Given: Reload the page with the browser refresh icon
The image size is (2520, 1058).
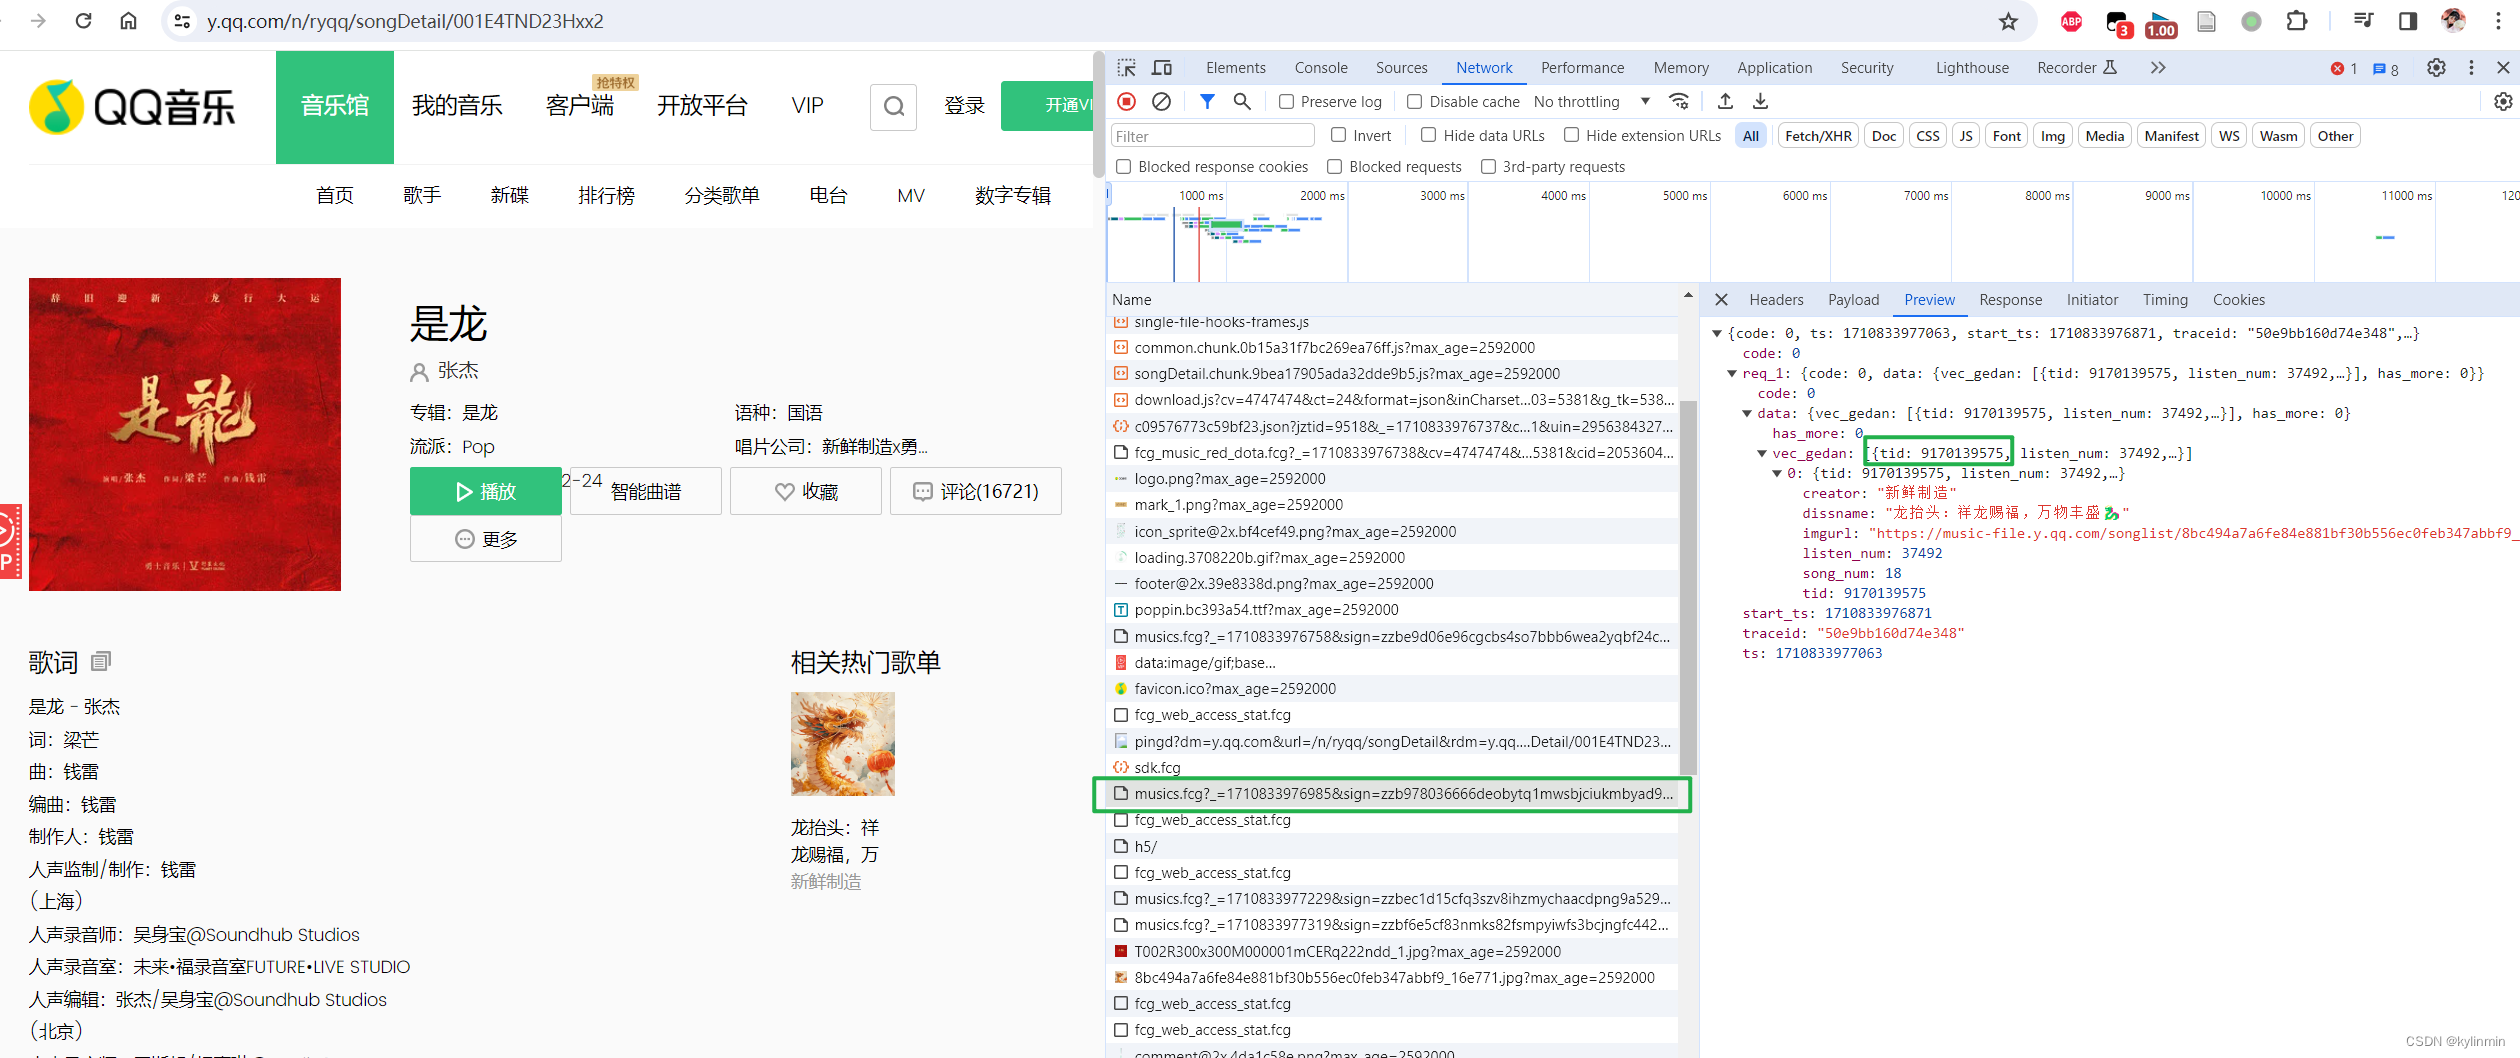Looking at the screenshot, I should (x=84, y=21).
